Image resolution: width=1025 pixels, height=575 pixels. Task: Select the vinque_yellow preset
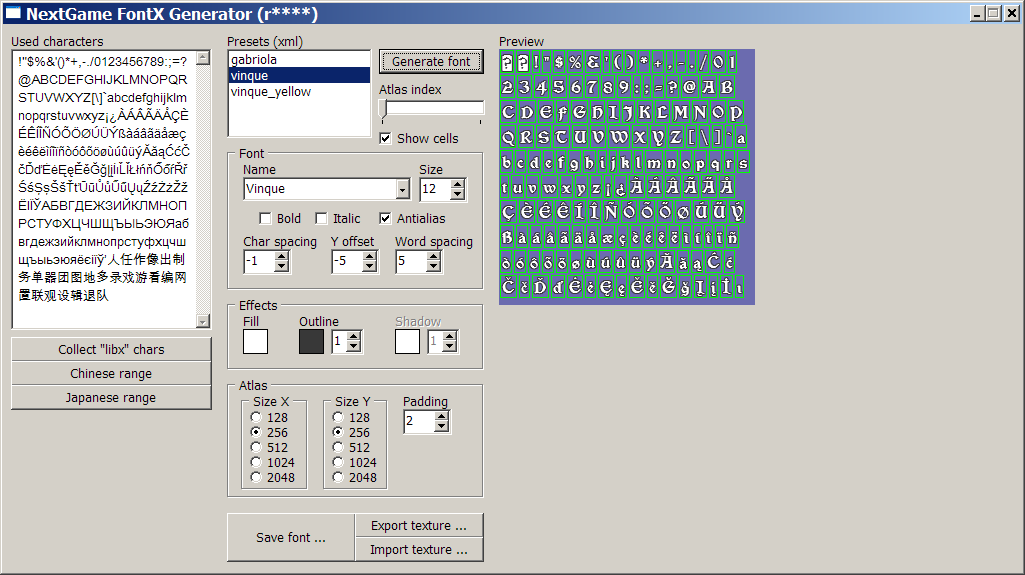click(x=299, y=92)
